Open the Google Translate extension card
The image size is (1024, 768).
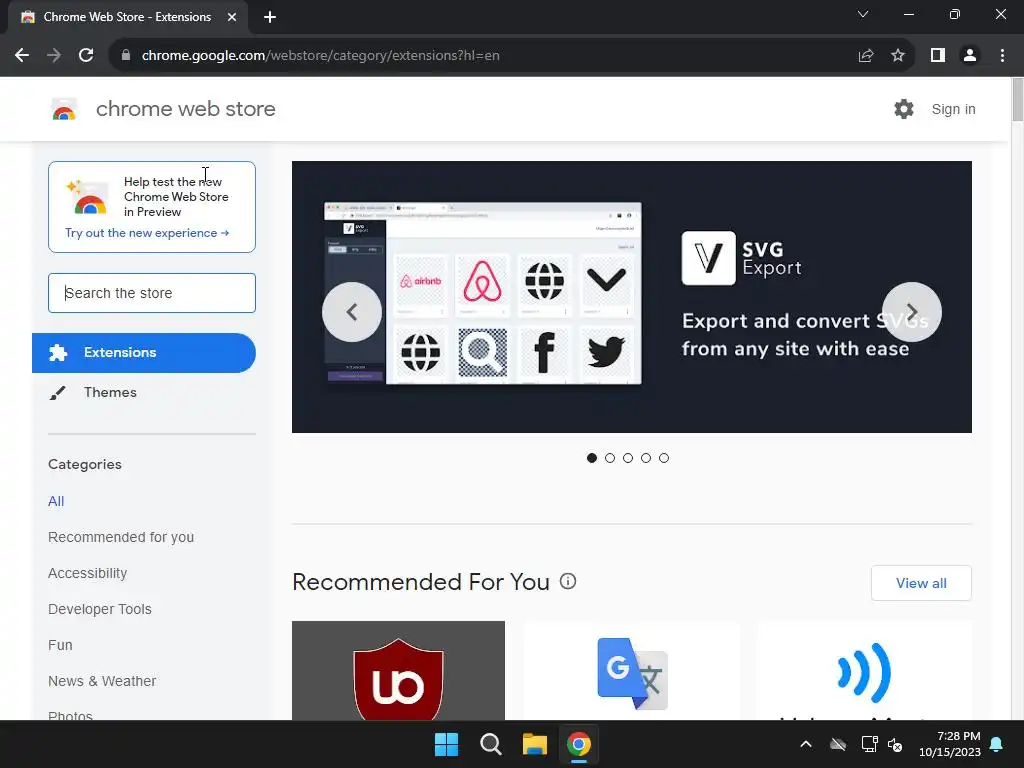click(632, 671)
